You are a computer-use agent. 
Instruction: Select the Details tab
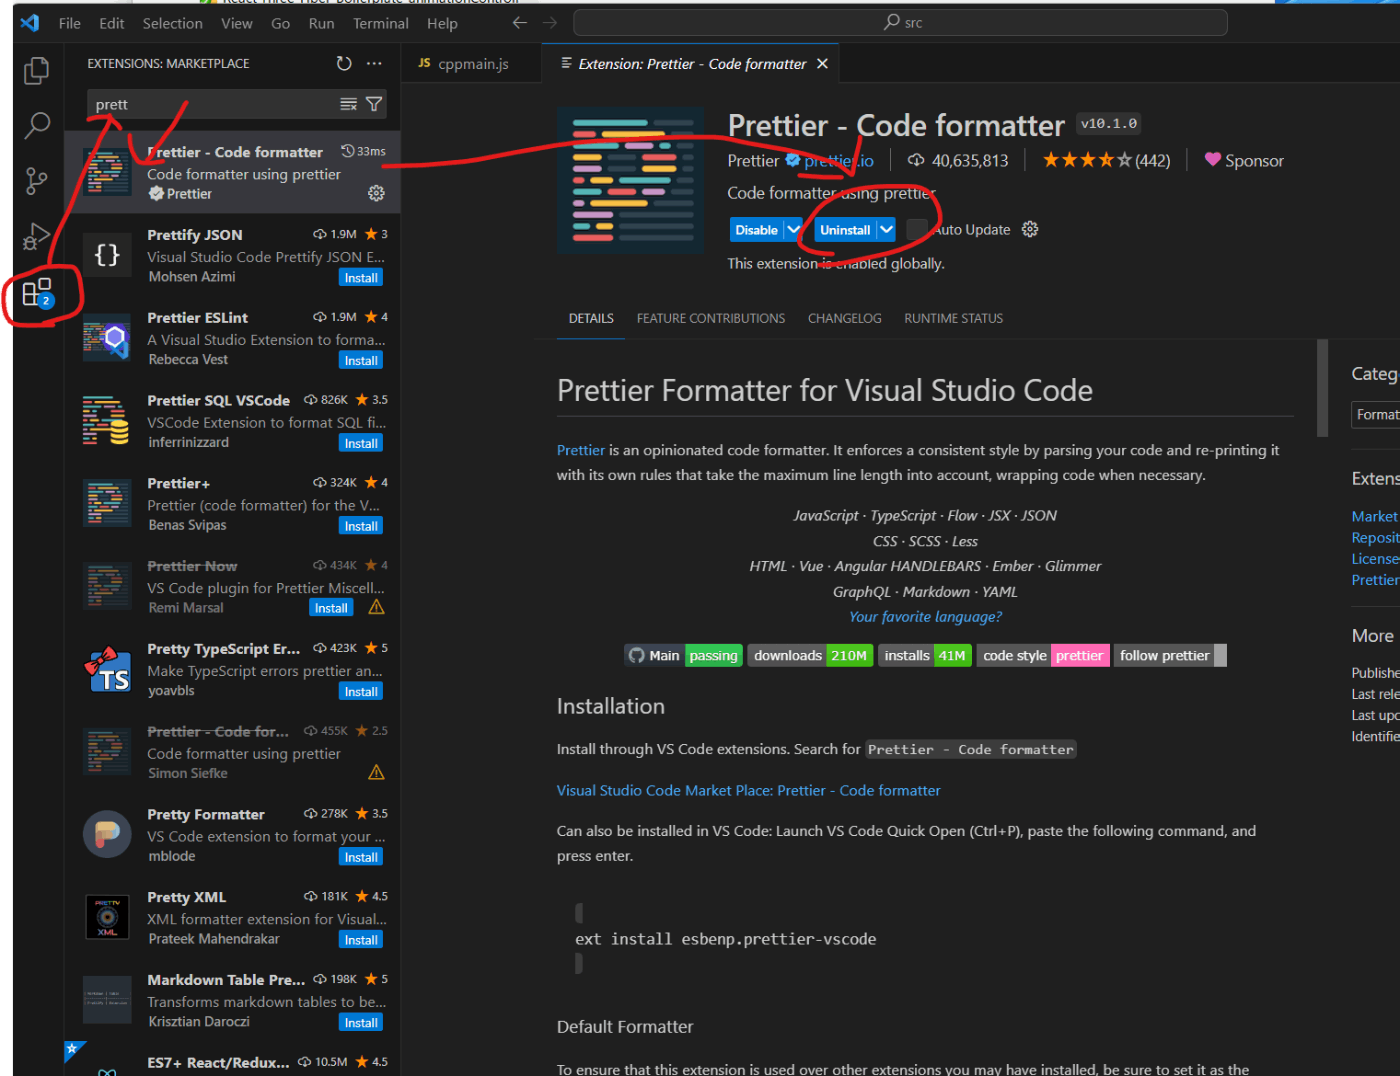[591, 319]
